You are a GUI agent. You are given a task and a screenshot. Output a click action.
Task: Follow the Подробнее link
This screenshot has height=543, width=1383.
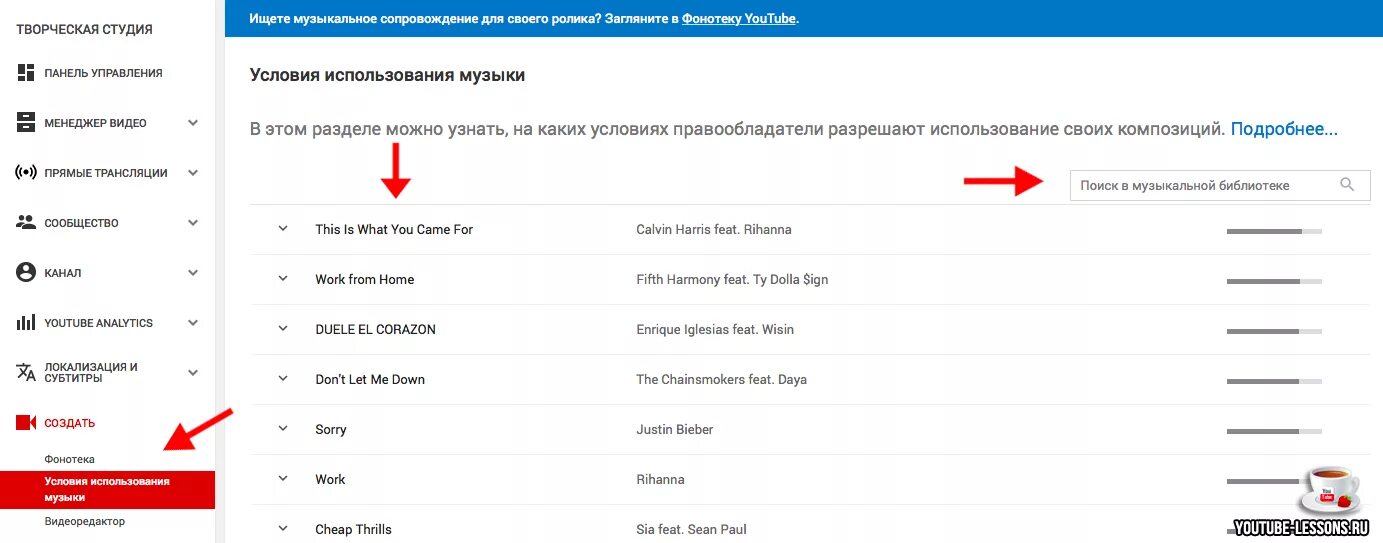1284,129
